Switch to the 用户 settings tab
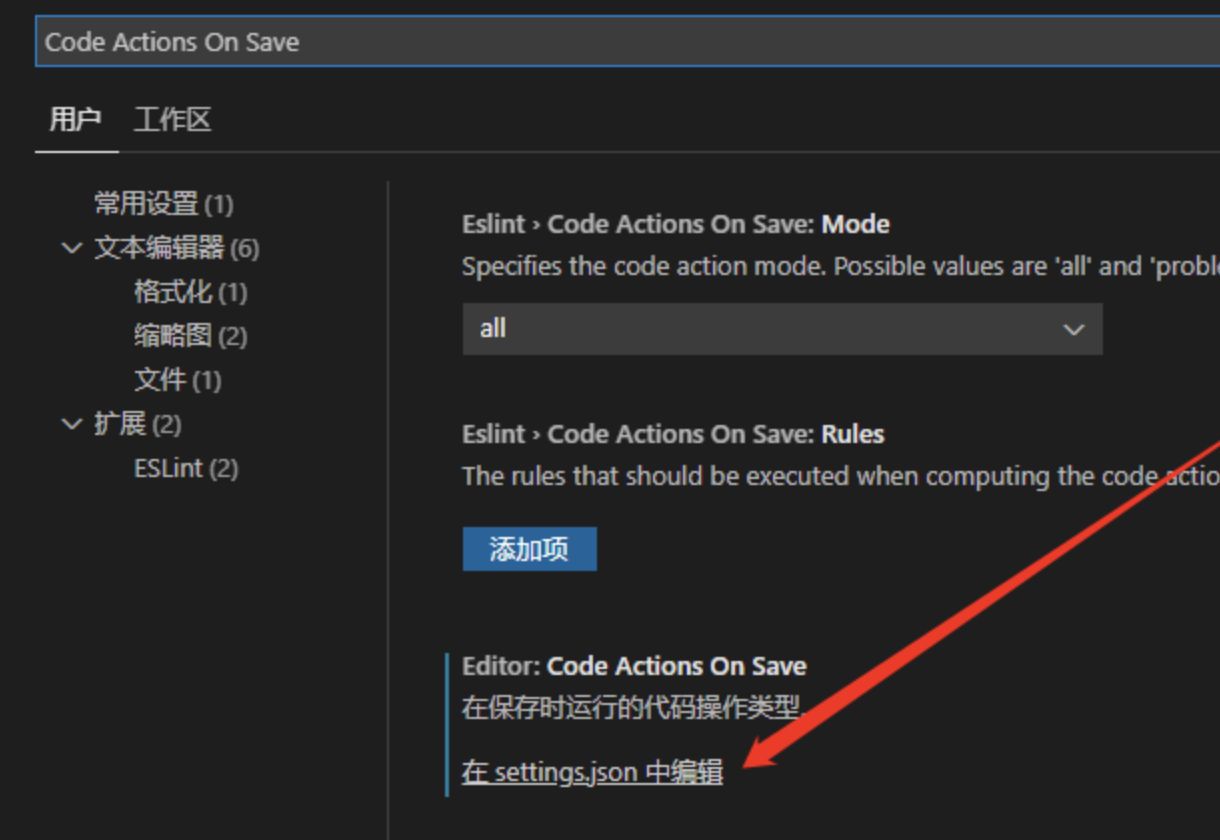 coord(76,121)
